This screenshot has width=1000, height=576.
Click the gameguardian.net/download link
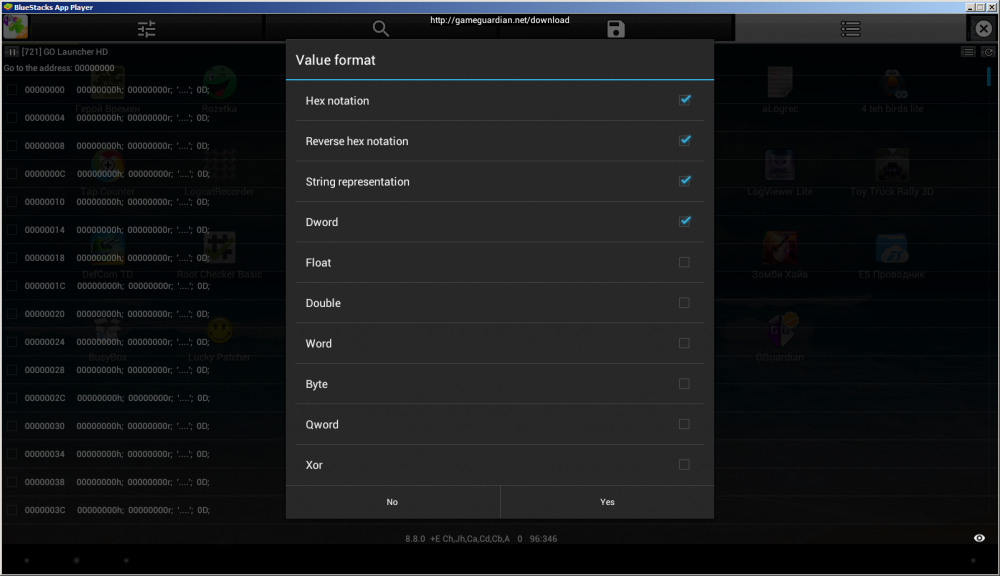click(x=499, y=20)
